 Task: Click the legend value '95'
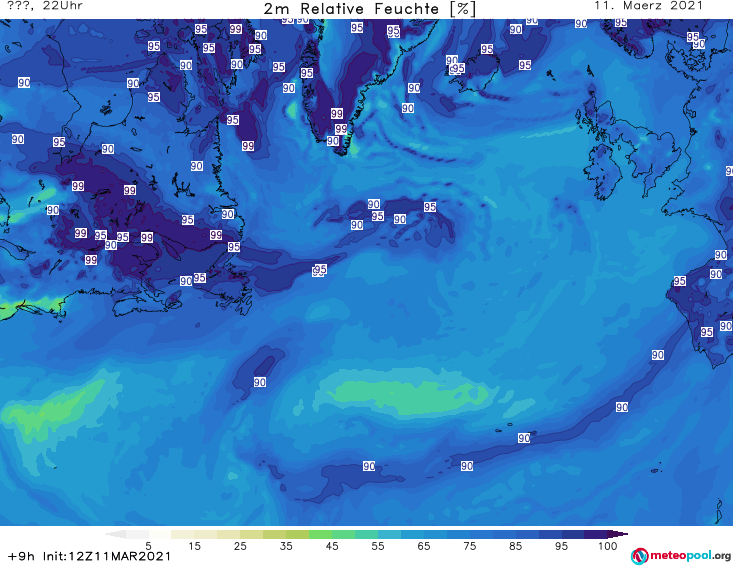coord(561,546)
